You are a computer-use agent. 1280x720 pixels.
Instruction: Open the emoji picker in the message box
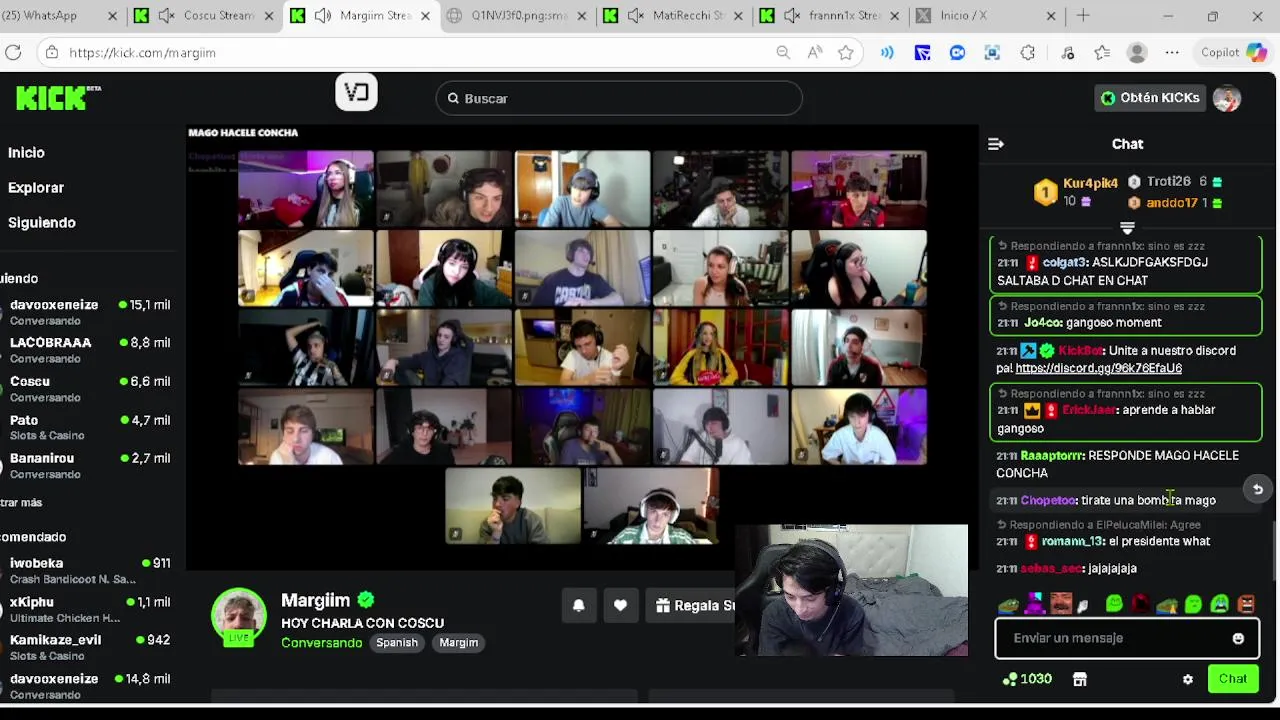point(1238,638)
